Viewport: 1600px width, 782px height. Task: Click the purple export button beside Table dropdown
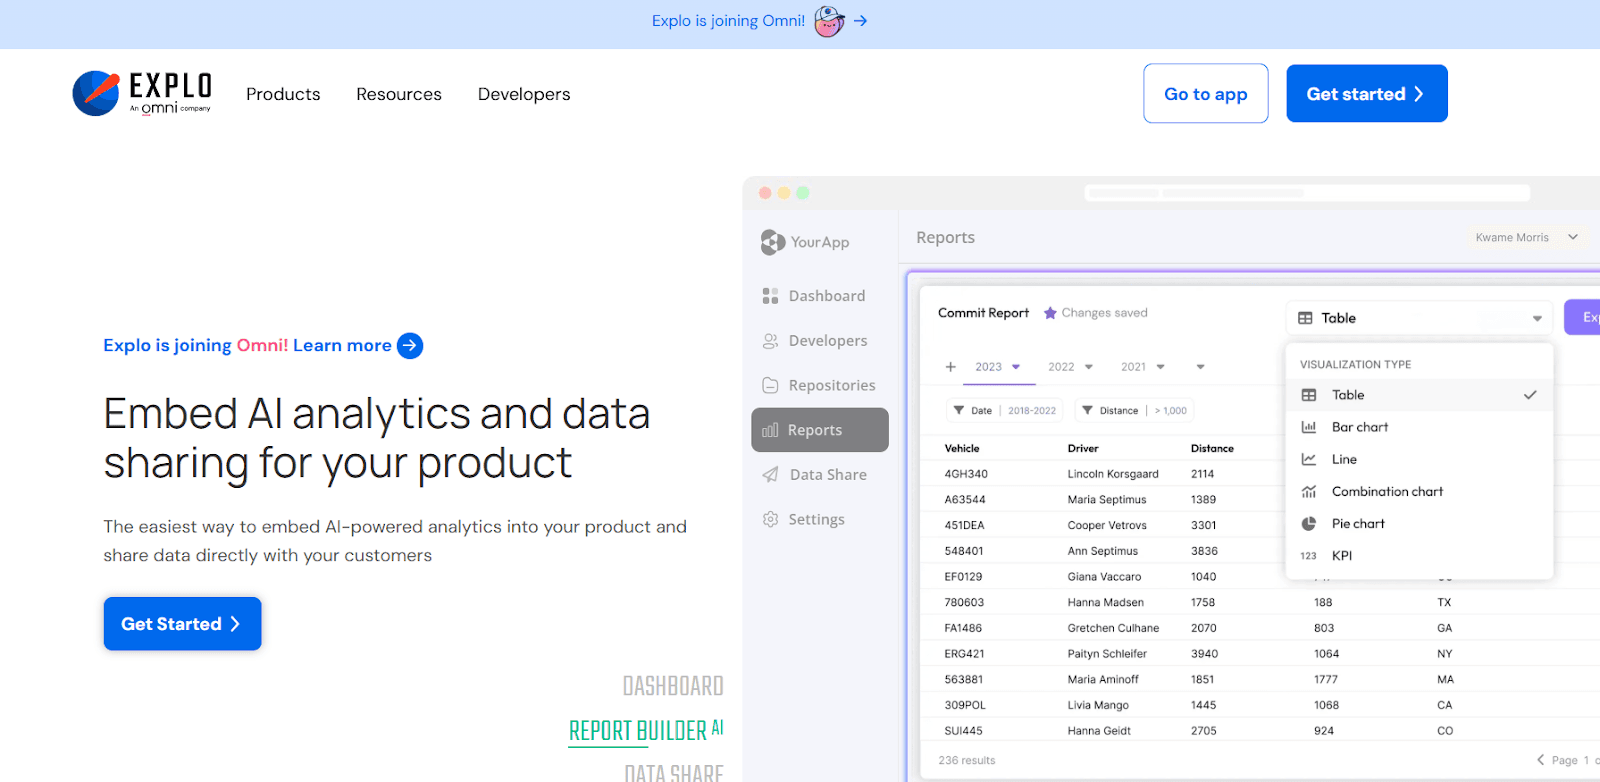pos(1582,317)
